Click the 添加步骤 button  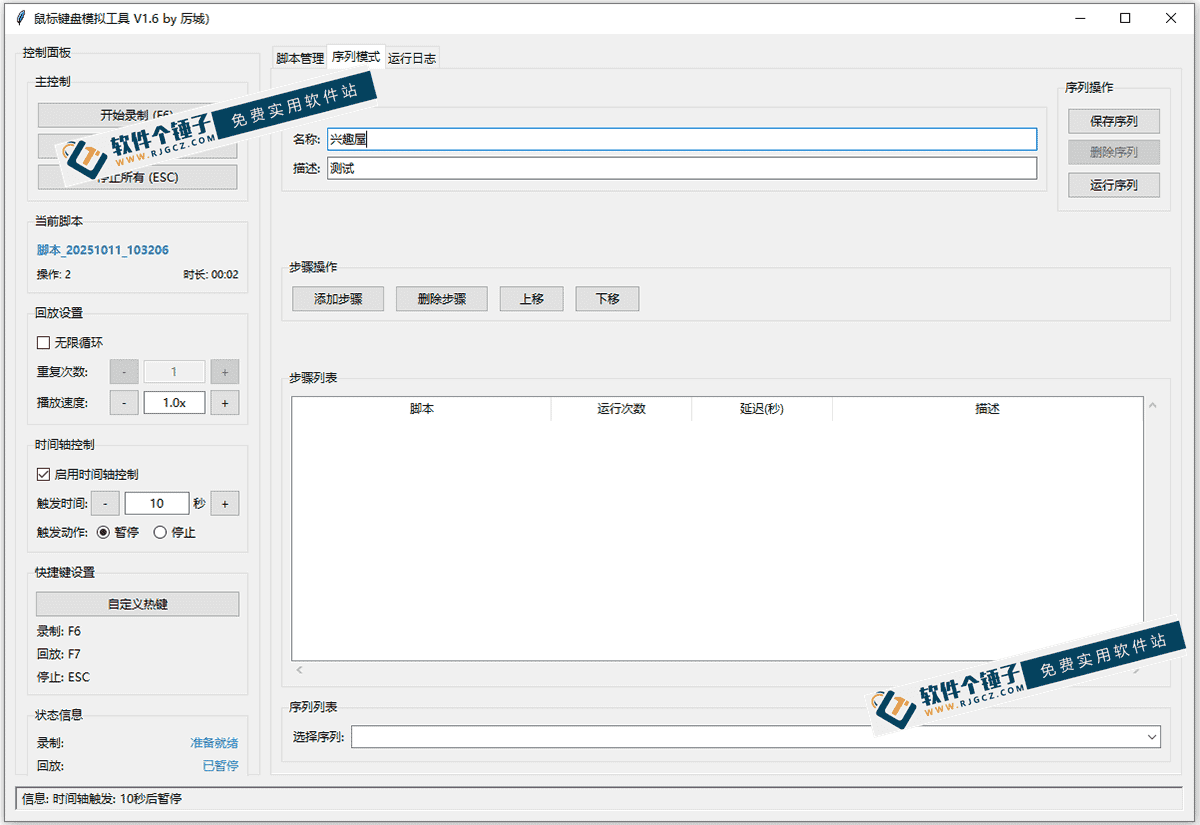337,298
